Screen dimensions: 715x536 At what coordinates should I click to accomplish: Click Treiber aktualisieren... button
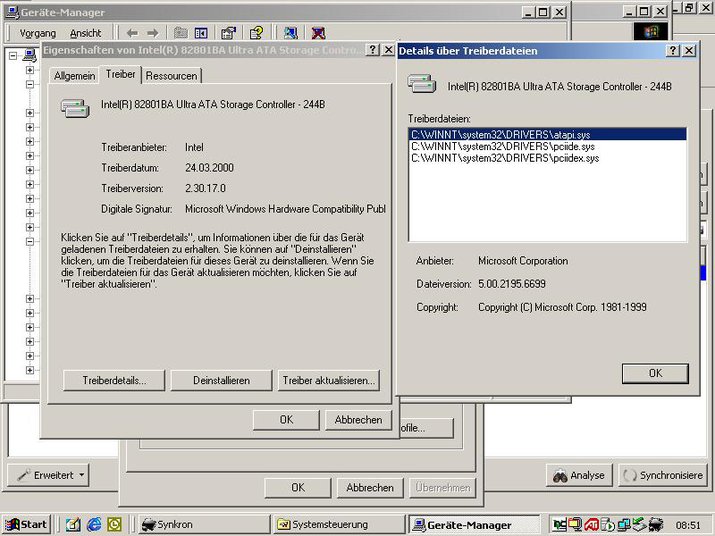pyautogui.click(x=328, y=380)
